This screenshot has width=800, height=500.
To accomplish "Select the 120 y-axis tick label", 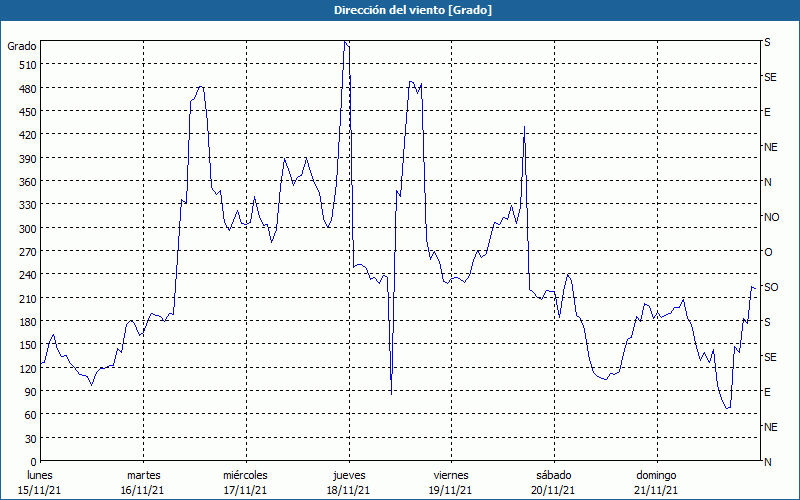I will click(x=28, y=369).
